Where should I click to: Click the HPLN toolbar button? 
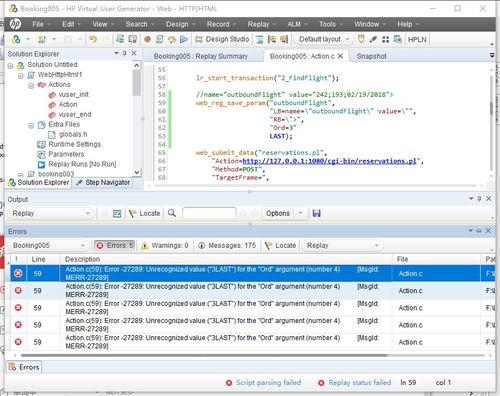click(417, 39)
